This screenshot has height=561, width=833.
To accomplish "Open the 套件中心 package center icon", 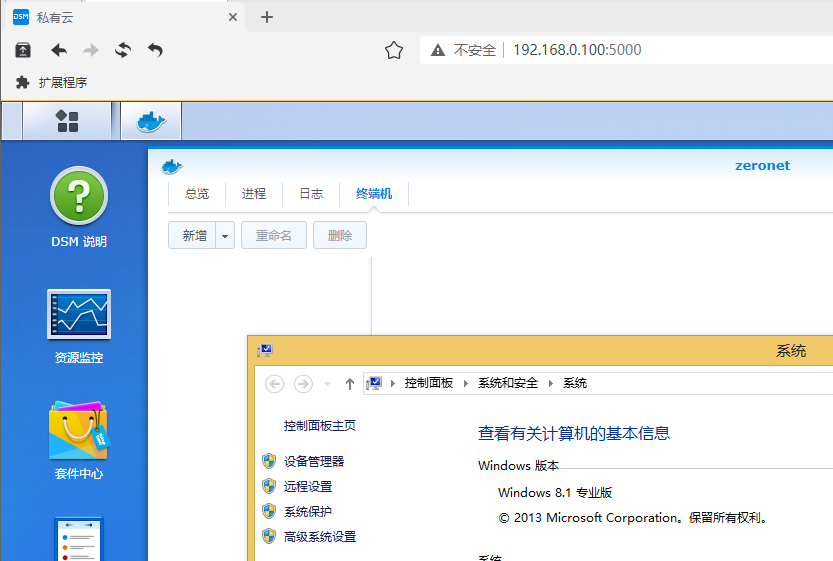I will pos(79,431).
